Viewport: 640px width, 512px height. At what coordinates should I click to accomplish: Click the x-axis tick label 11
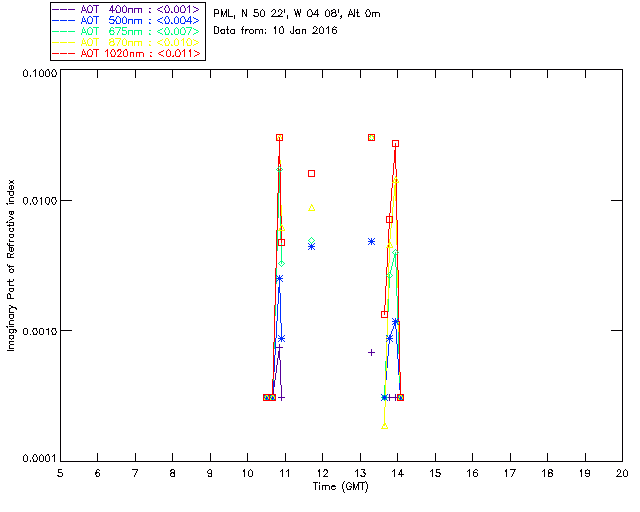(x=285, y=473)
